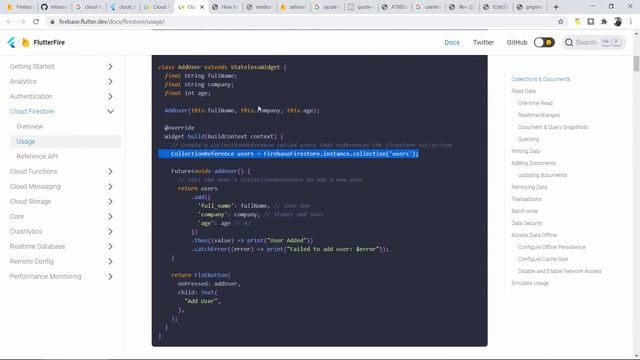Close the active Cloud Firestore tab
640x360 pixels.
pyautogui.click(x=202, y=7)
